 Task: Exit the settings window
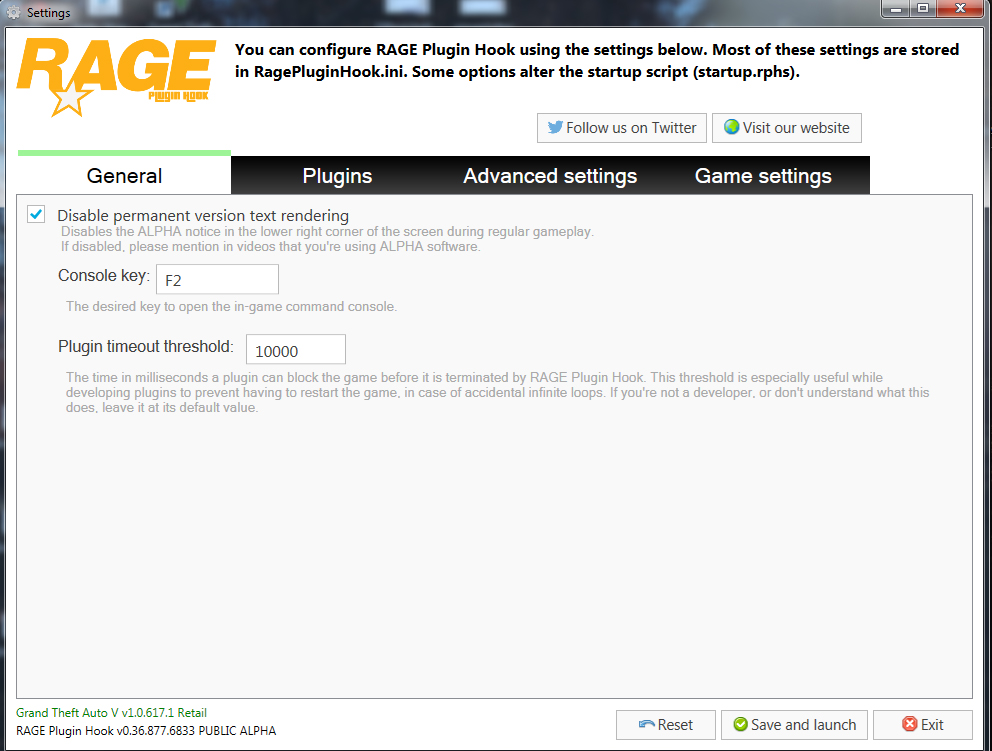coord(922,724)
